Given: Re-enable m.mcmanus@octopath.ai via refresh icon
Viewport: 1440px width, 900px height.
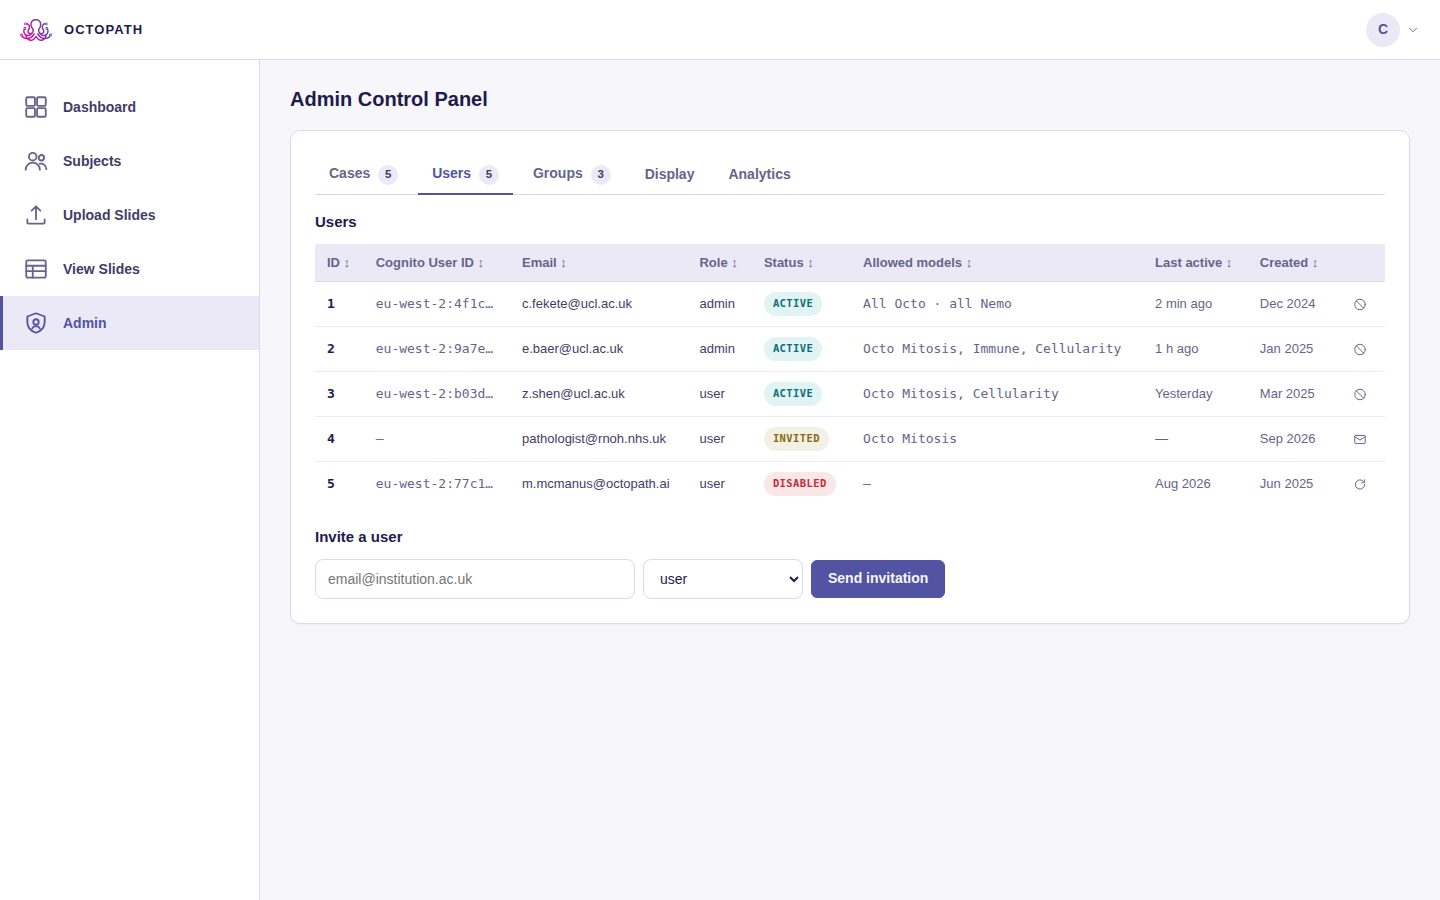Looking at the screenshot, I should [1360, 484].
